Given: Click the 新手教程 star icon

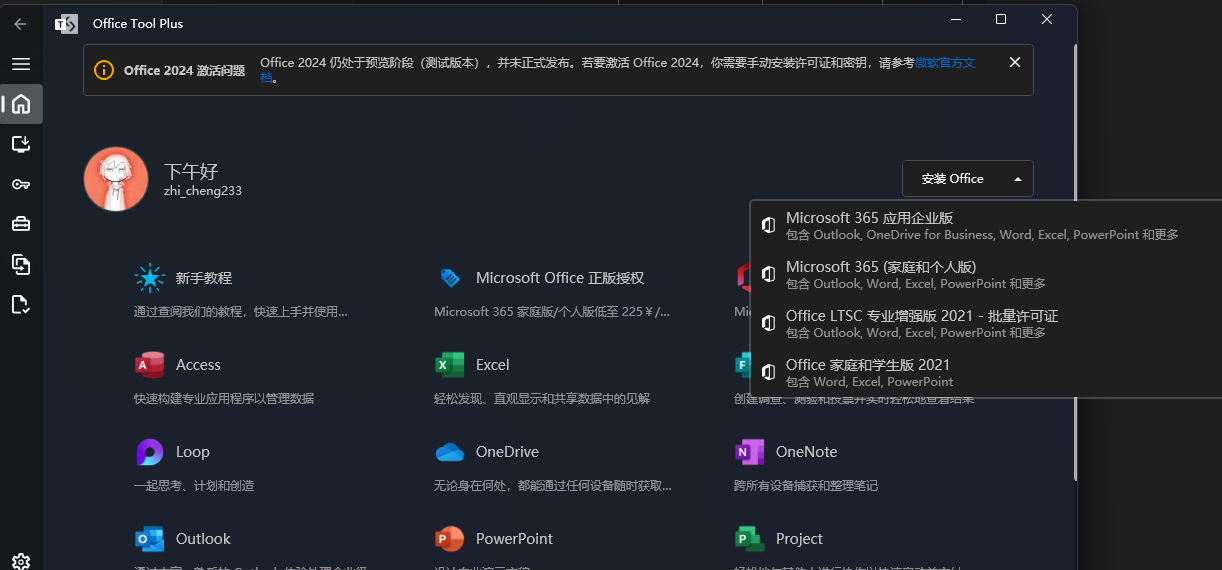Looking at the screenshot, I should pyautogui.click(x=149, y=278).
